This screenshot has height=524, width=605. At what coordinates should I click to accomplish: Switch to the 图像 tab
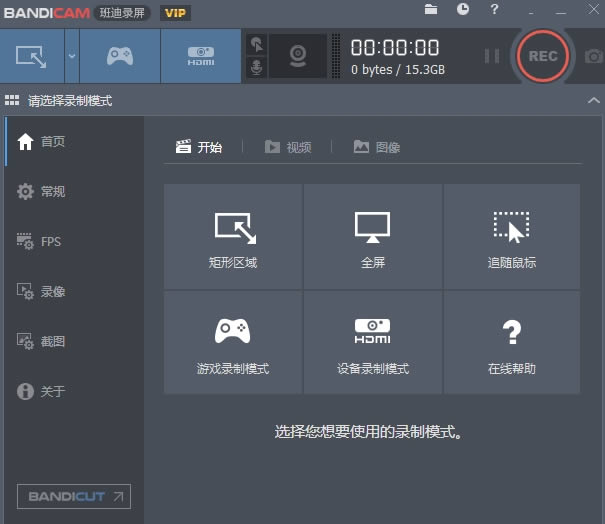click(x=377, y=147)
